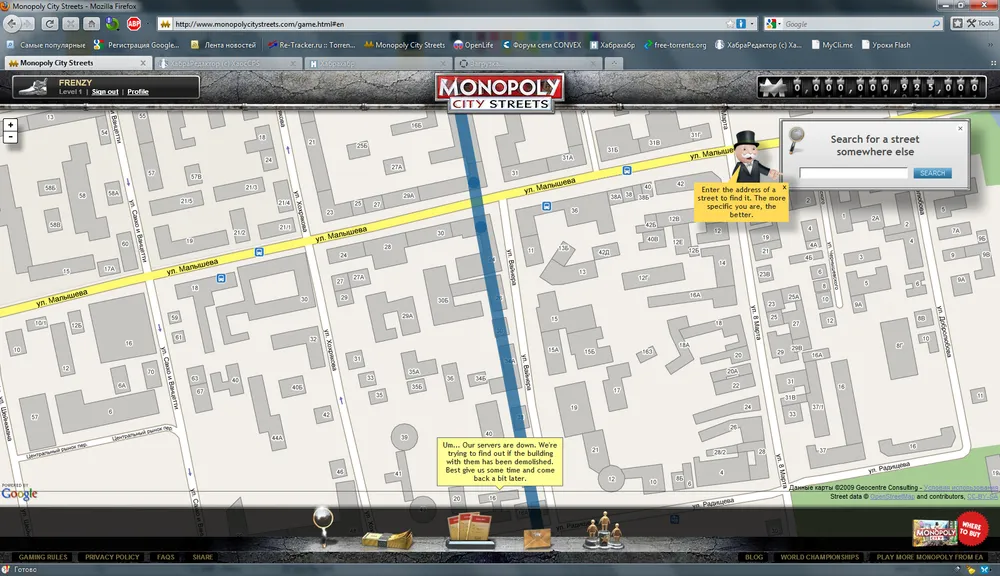The height and width of the screenshot is (576, 1000).
Task: Close the Search for a street panel
Action: (x=960, y=128)
